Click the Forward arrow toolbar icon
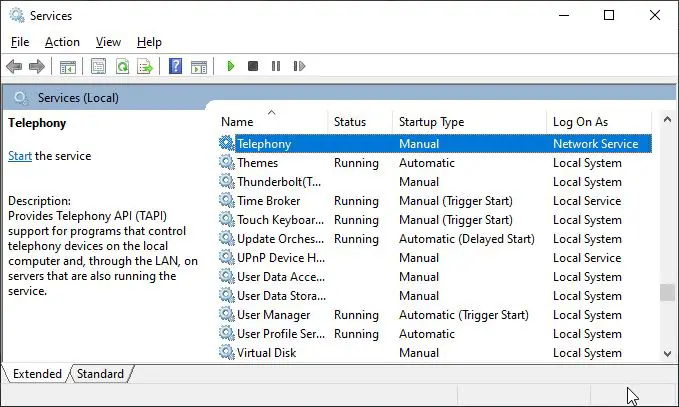The width and height of the screenshot is (679, 407). coord(37,66)
